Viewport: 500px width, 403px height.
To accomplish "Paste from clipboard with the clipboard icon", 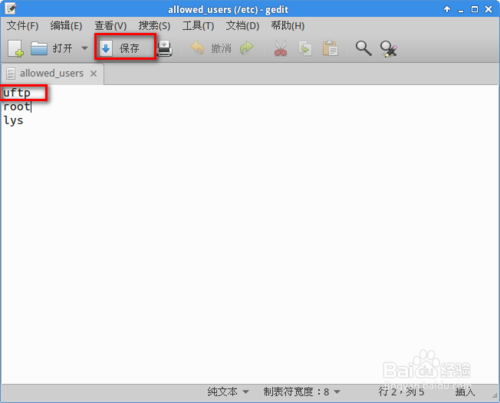I will pyautogui.click(x=330, y=49).
